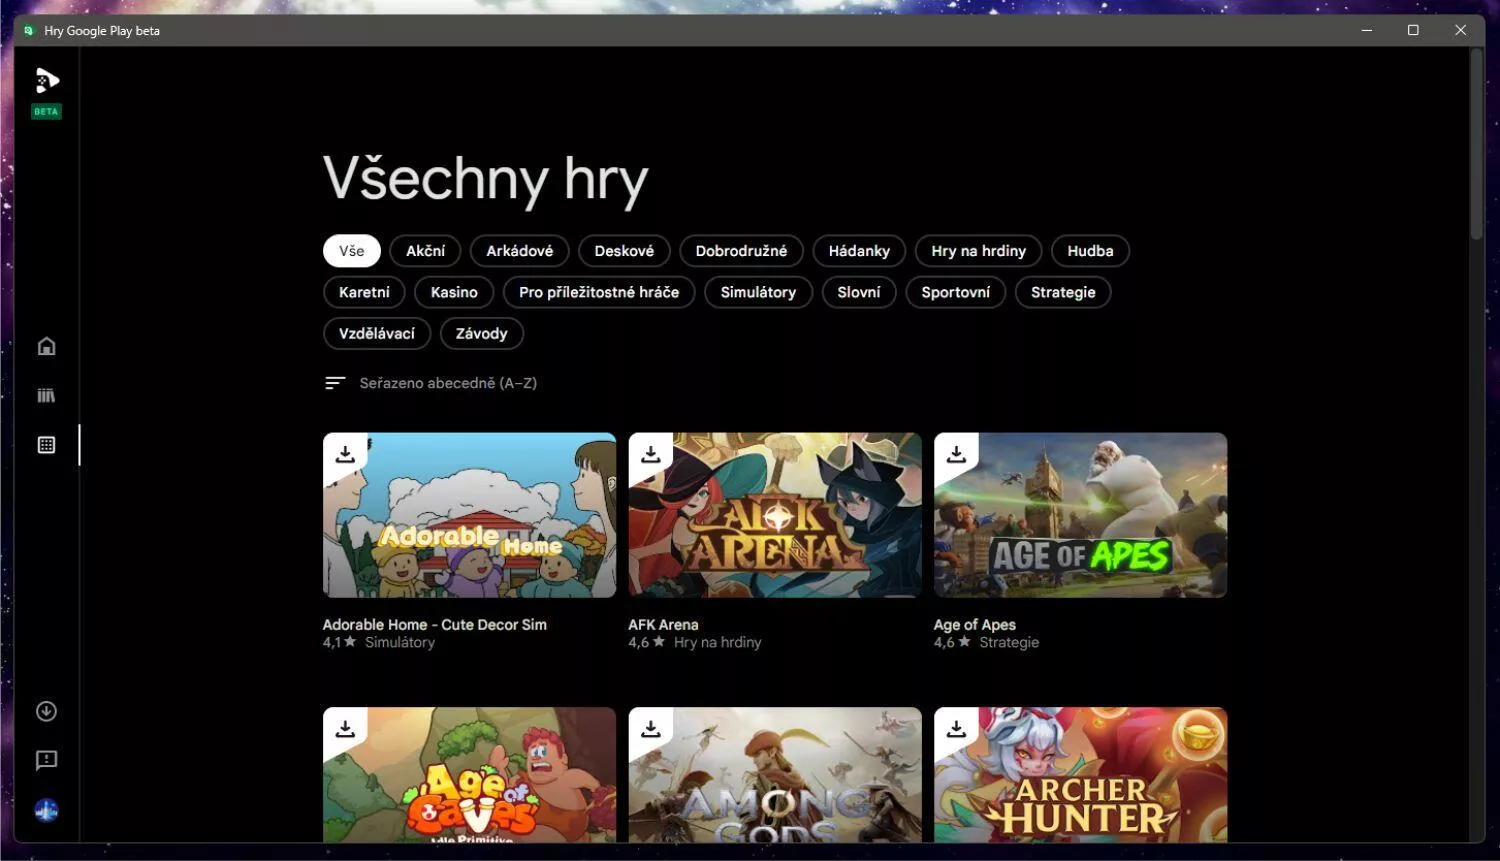Open the Among Gods game thumbnail
The width and height of the screenshot is (1500, 861).
tap(775, 775)
